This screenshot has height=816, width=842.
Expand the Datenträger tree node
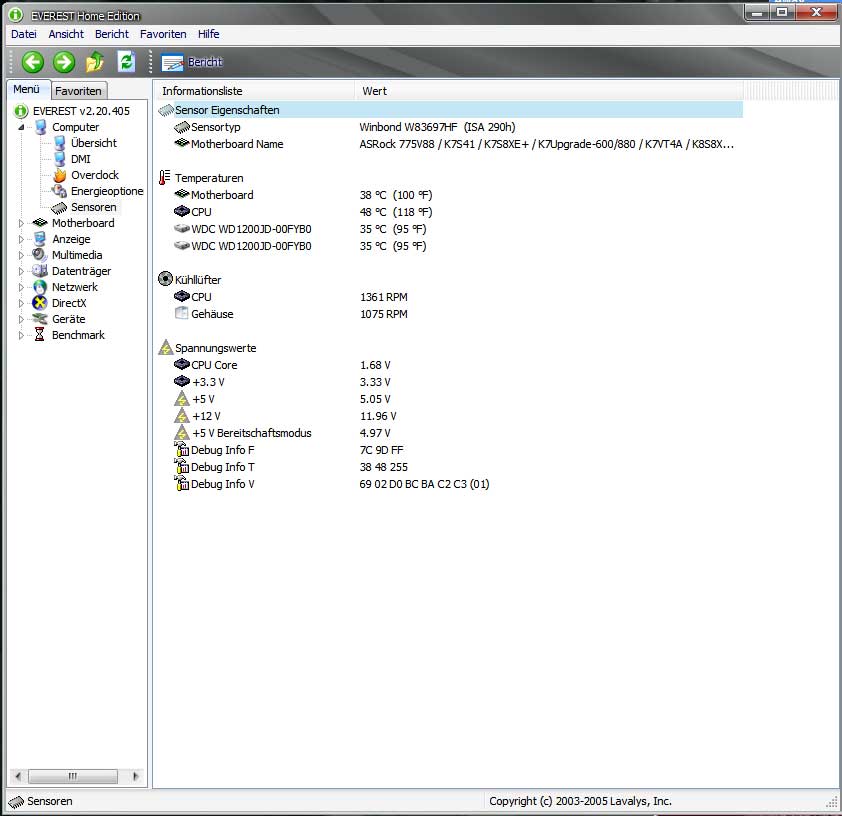click(x=21, y=271)
